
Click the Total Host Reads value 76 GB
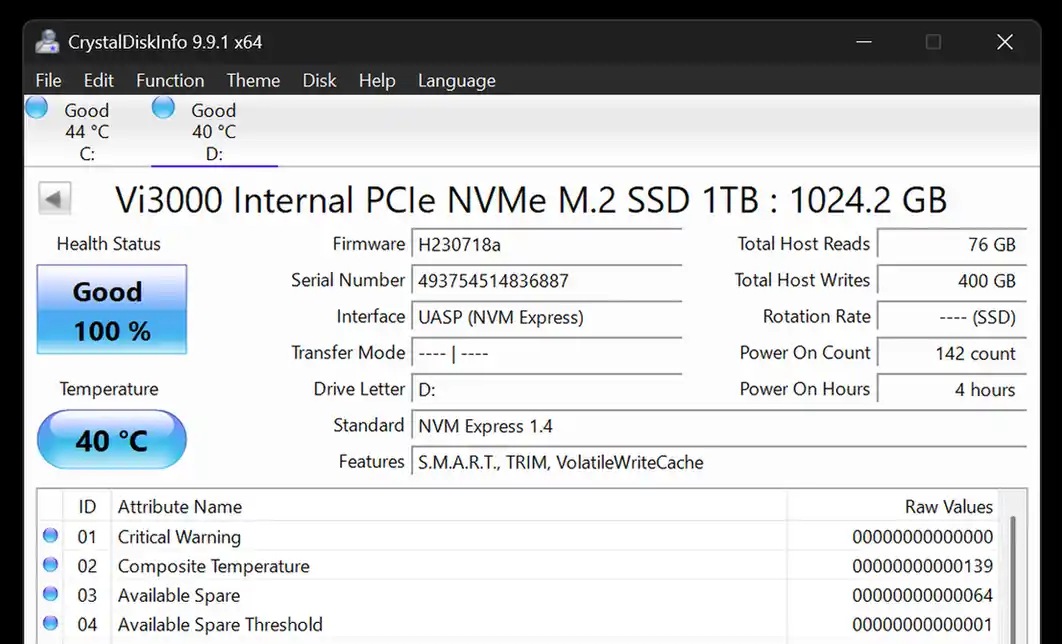[952, 244]
